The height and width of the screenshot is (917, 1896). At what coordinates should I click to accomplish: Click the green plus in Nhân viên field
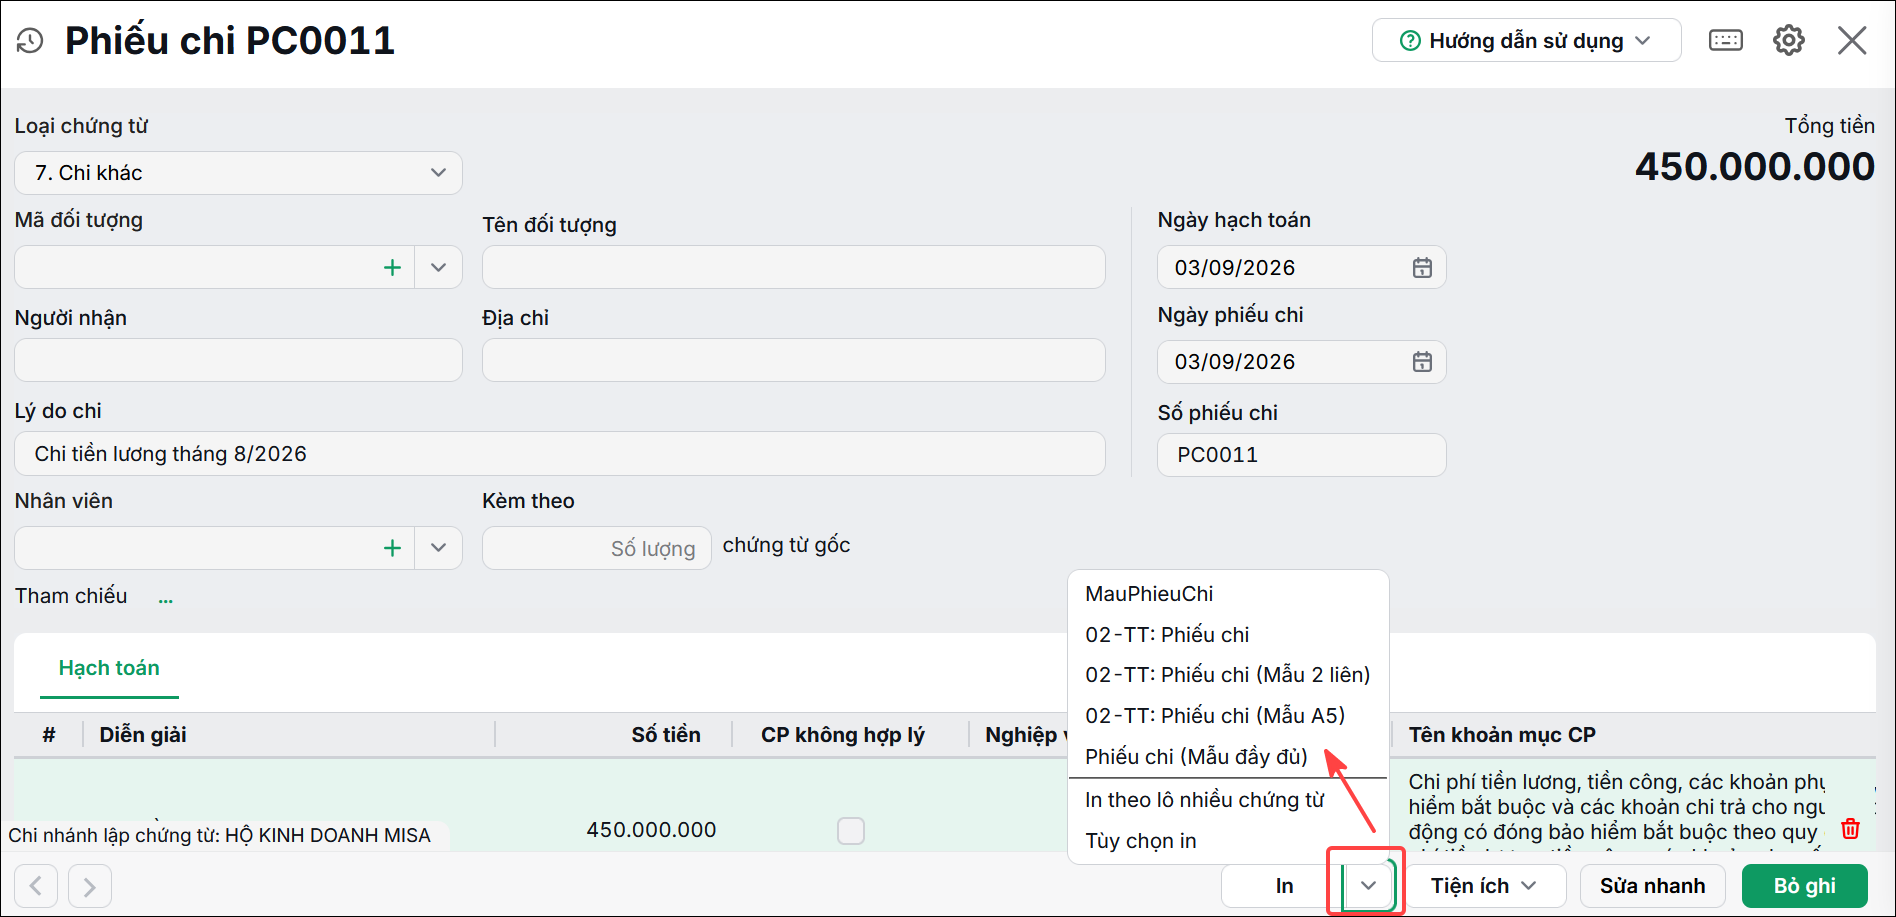[392, 548]
